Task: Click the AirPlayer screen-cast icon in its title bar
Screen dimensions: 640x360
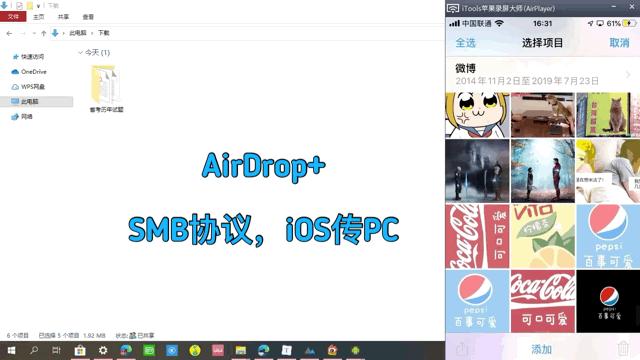Action: tap(453, 9)
